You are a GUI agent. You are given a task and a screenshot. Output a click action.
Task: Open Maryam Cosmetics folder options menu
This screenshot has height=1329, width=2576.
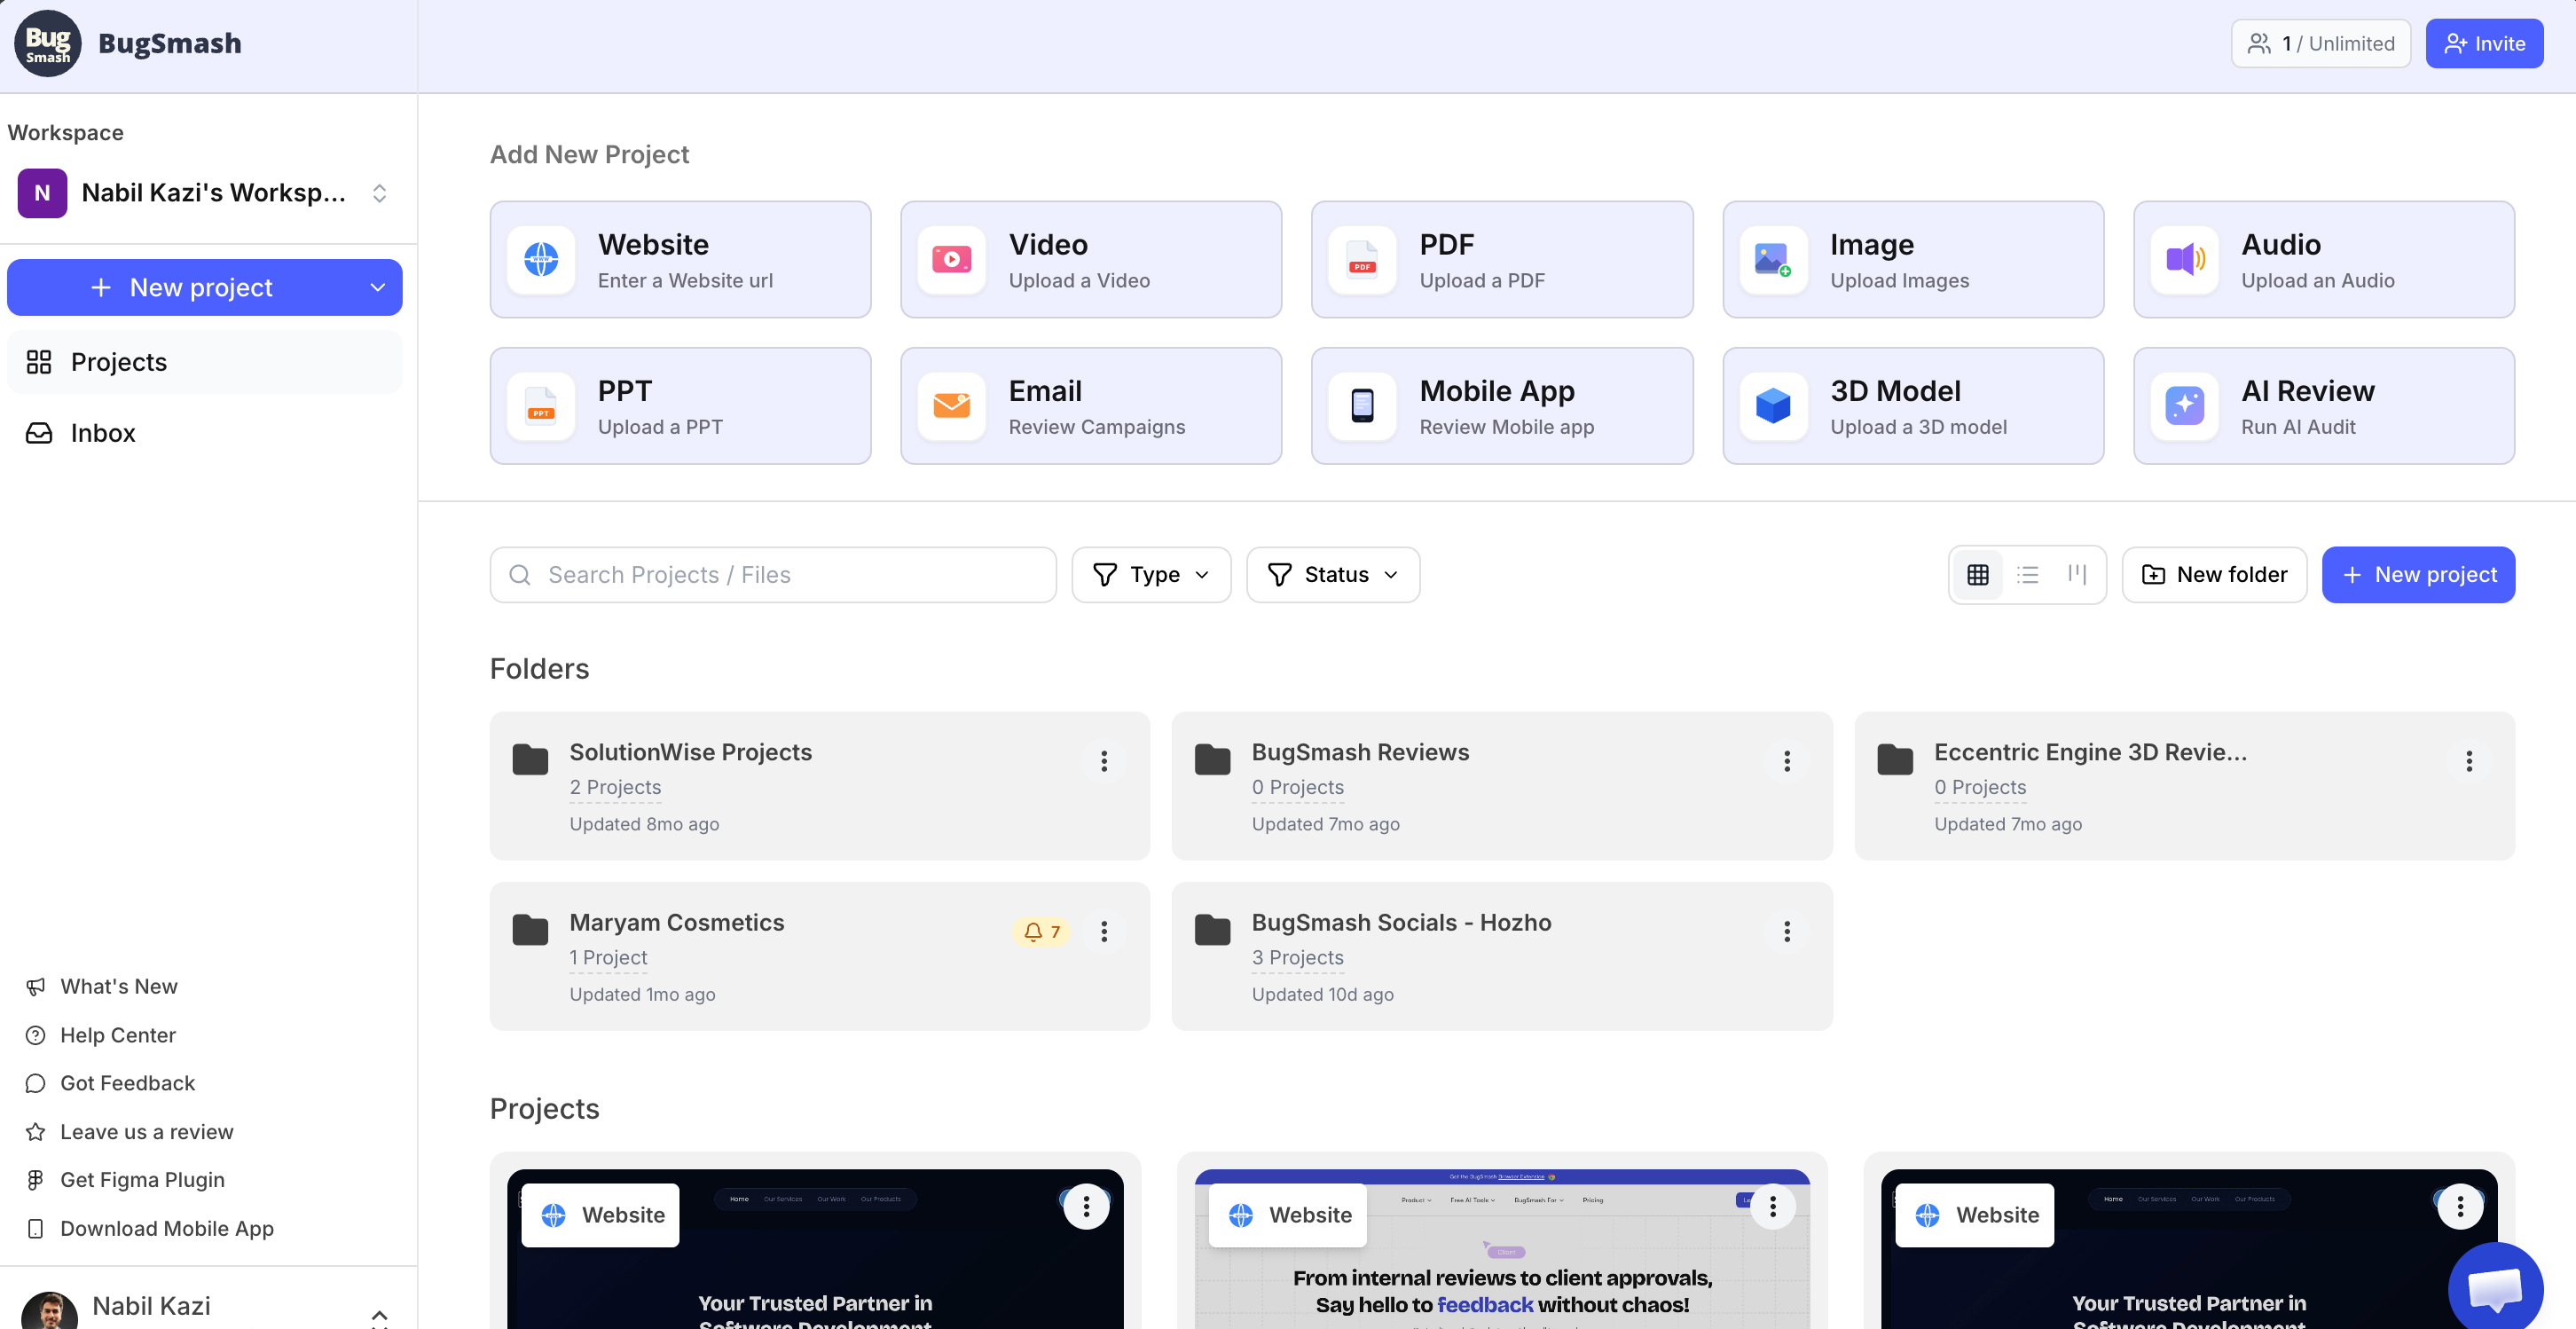[1104, 932]
